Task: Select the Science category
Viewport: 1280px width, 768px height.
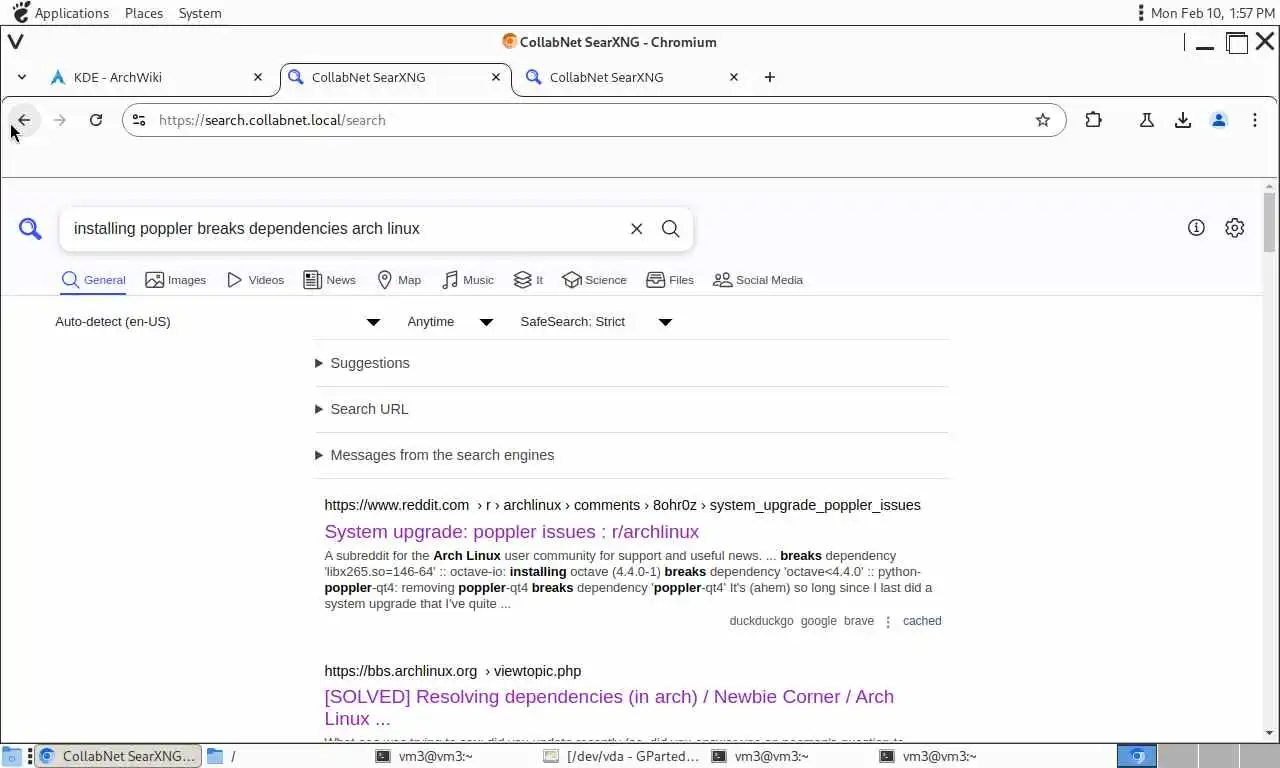Action: click(595, 280)
